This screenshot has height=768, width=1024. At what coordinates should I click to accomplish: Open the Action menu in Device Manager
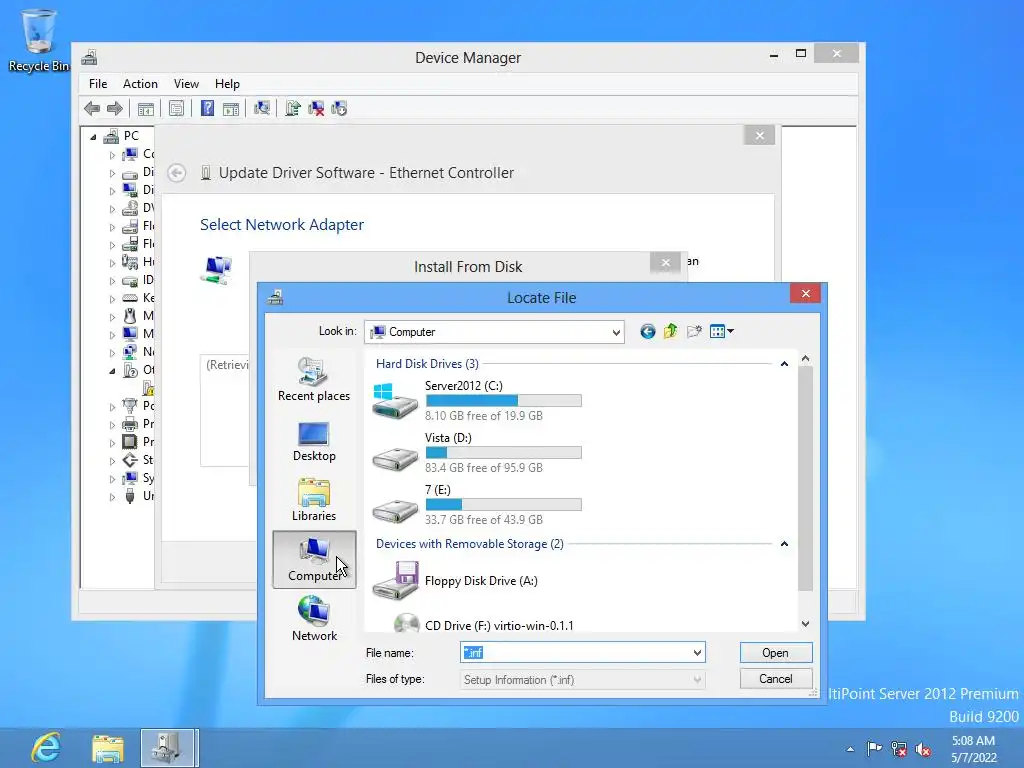tap(140, 84)
